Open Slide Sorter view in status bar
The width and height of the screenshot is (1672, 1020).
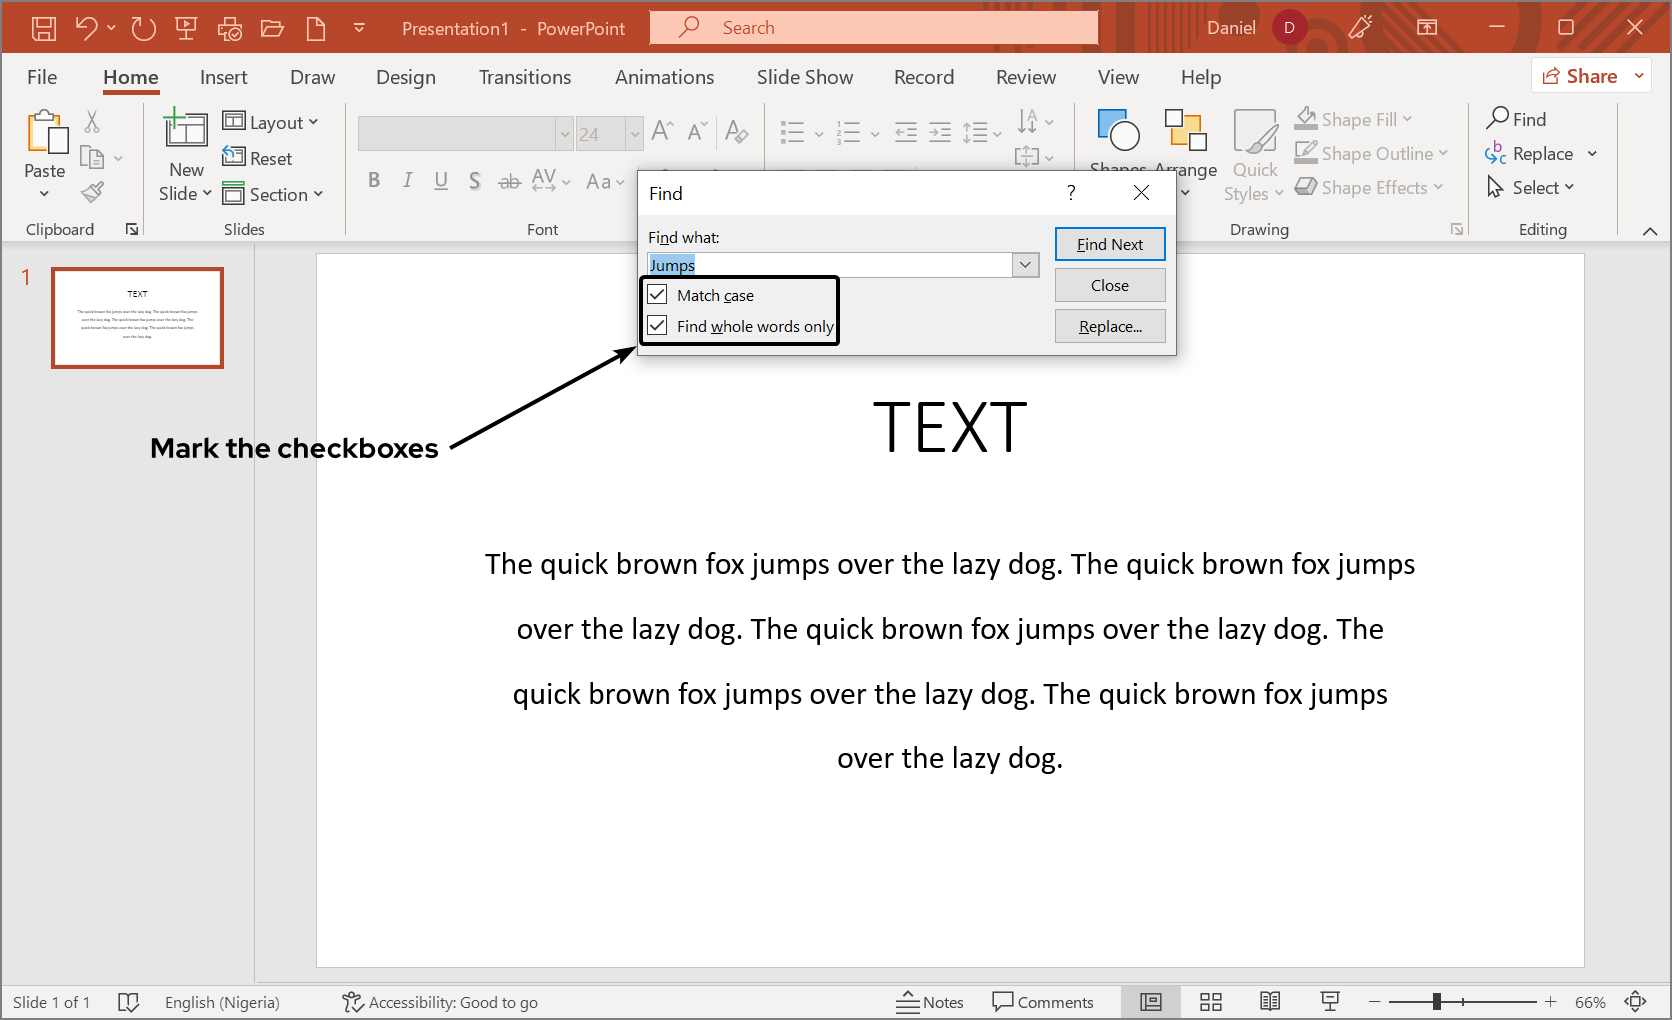tap(1211, 1002)
